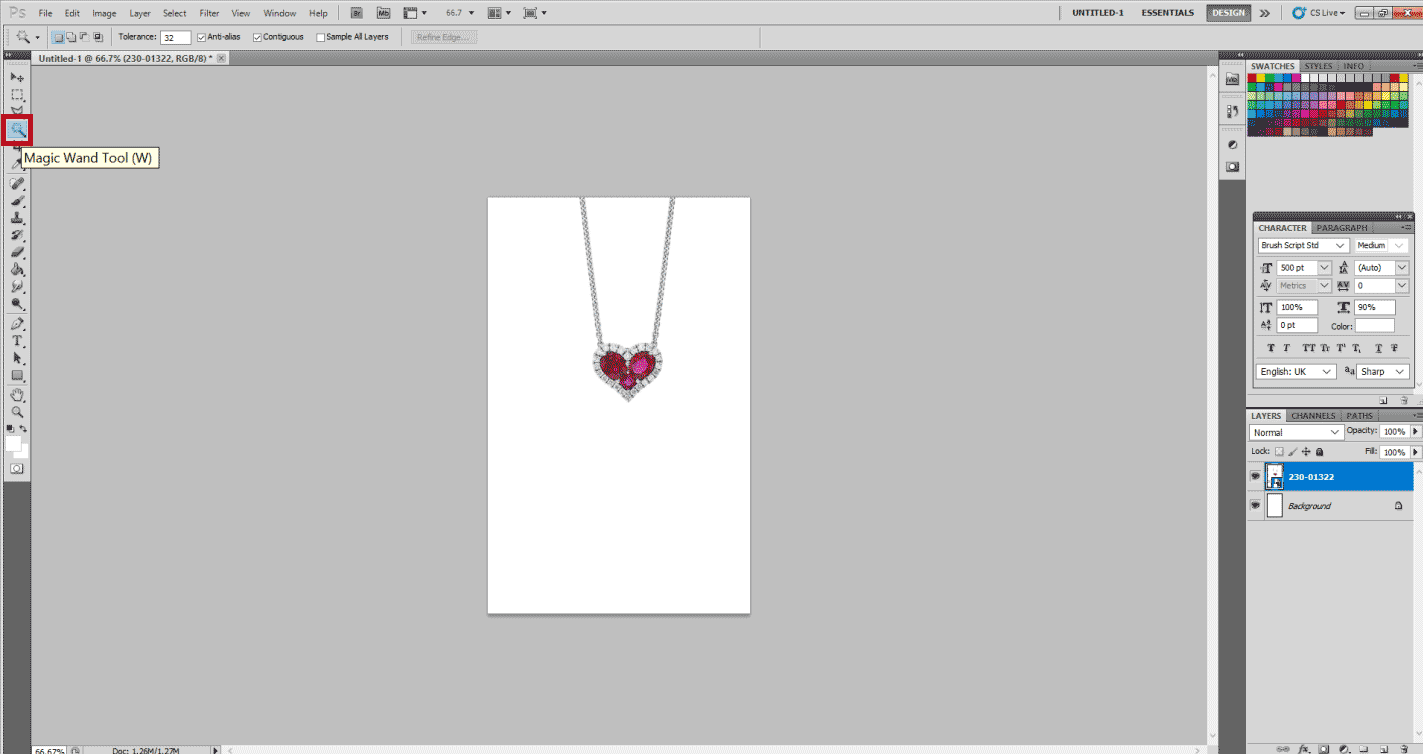Select the Move tool
Screen dimensions: 1423x754
click(x=17, y=77)
